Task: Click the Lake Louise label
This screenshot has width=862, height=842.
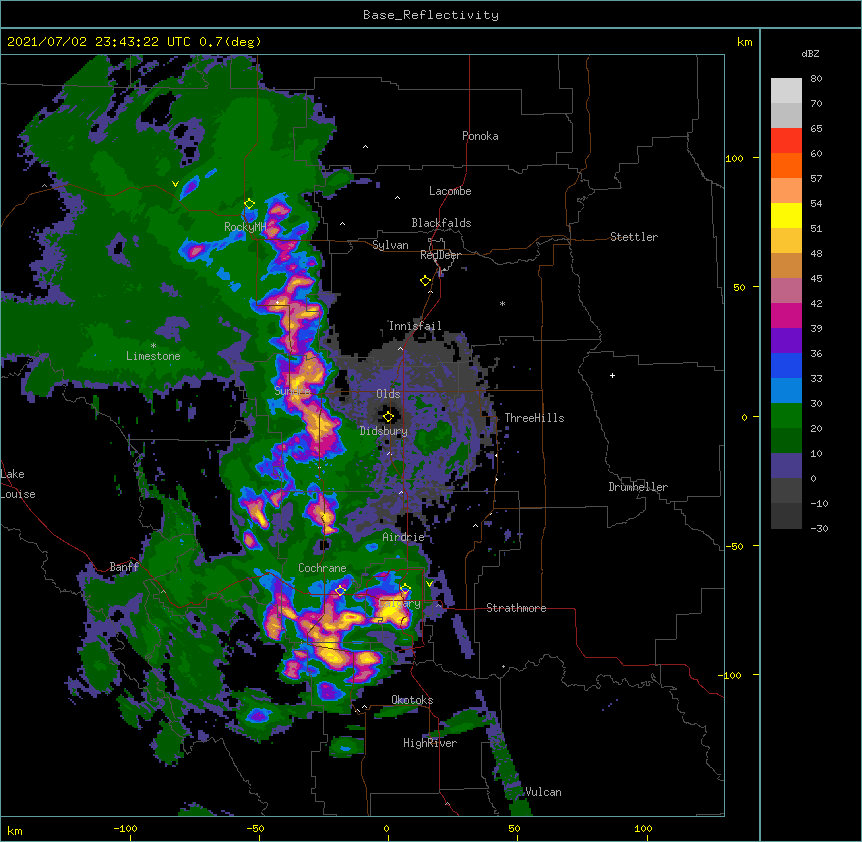Action: point(18,484)
